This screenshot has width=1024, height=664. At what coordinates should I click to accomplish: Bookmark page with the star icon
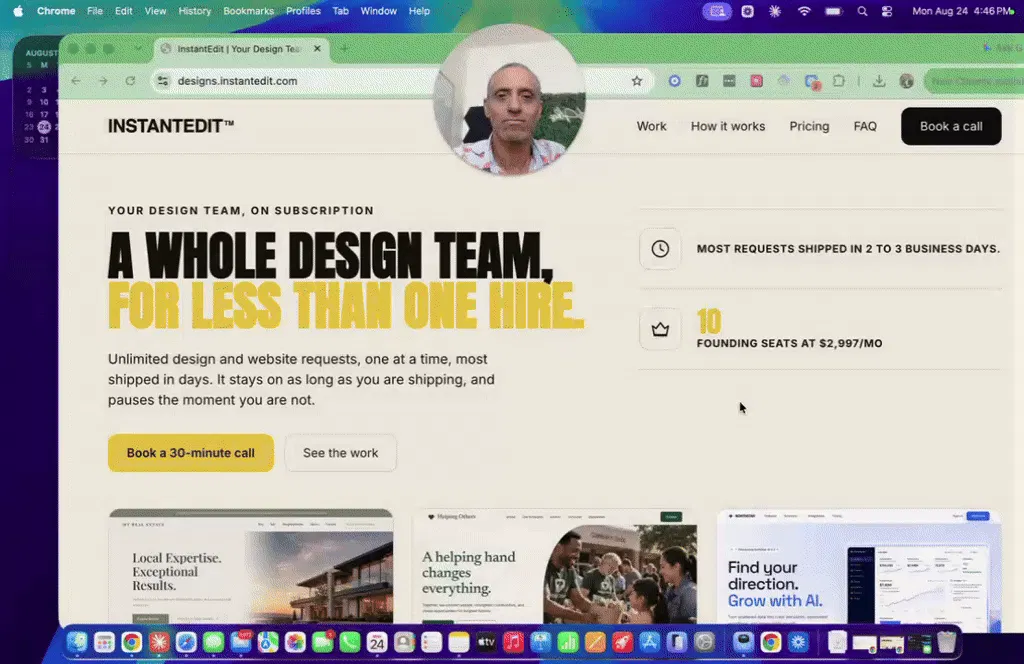click(637, 81)
